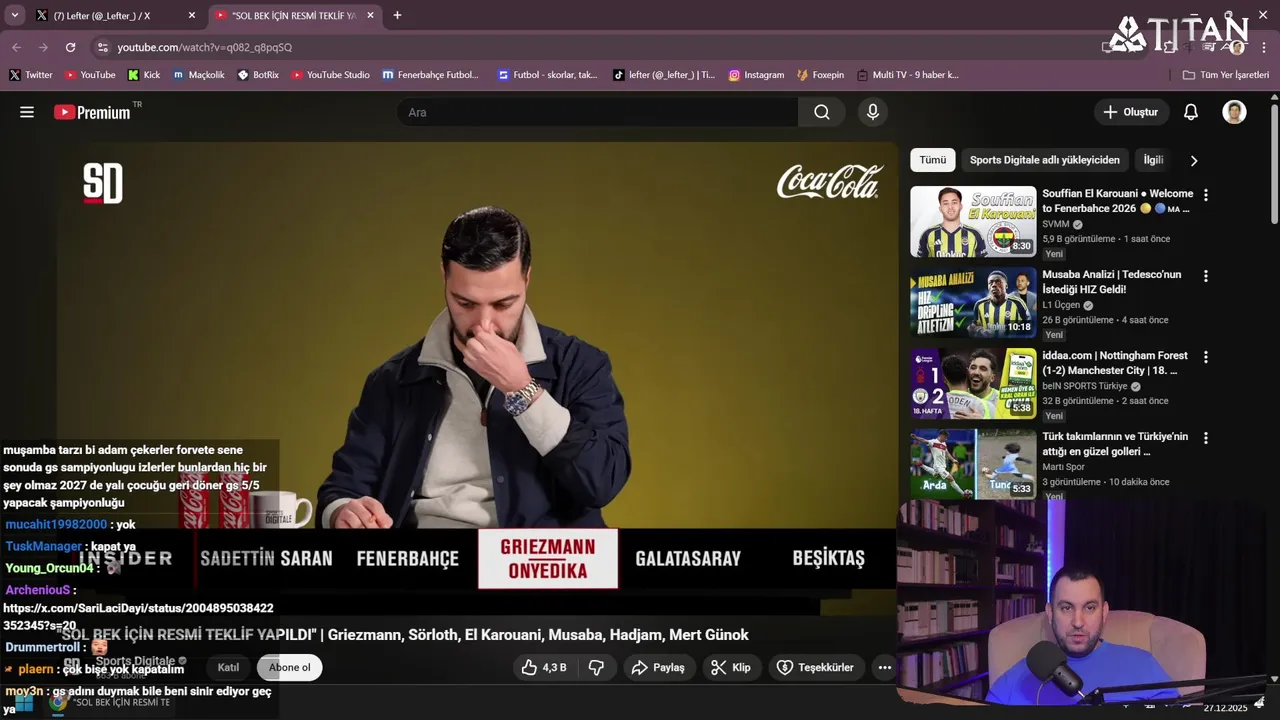The width and height of the screenshot is (1280, 720).
Task: Open the more actions three-dot button under the video
Action: click(x=884, y=667)
